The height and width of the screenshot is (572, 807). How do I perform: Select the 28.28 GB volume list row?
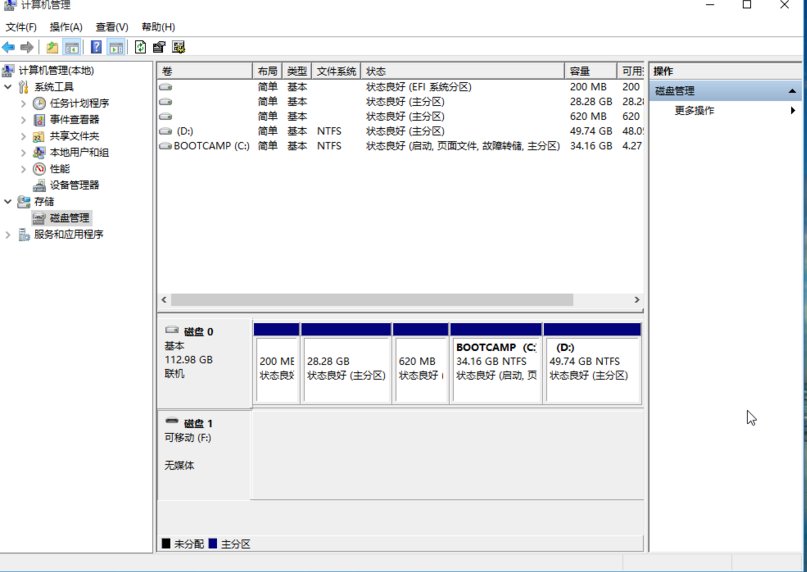coord(400,102)
